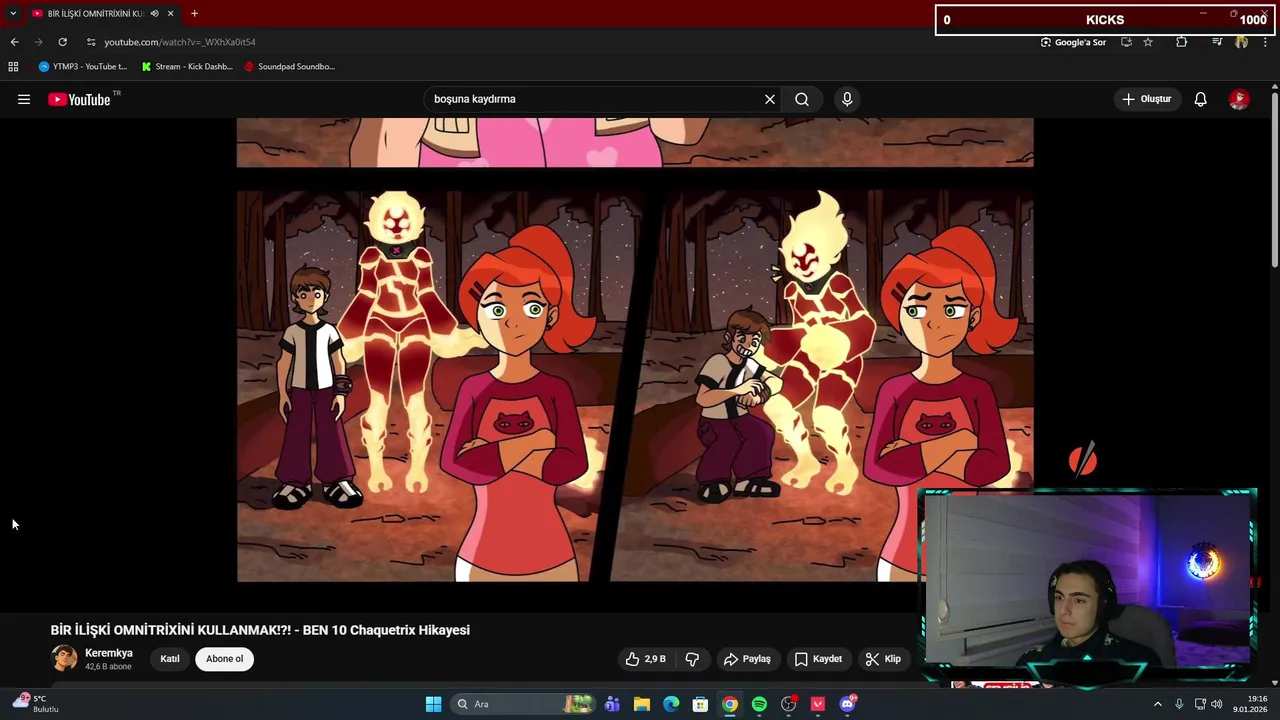Open File Explorer from taskbar
This screenshot has height=720, width=1280.
click(x=642, y=704)
